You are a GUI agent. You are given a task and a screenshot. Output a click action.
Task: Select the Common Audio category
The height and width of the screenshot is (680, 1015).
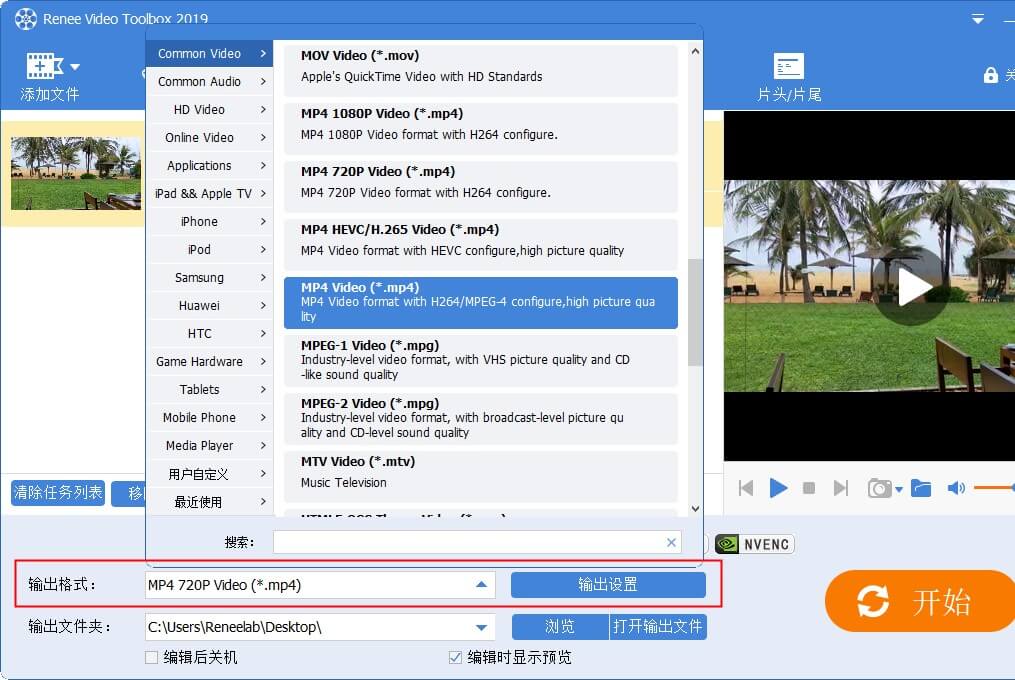click(210, 82)
